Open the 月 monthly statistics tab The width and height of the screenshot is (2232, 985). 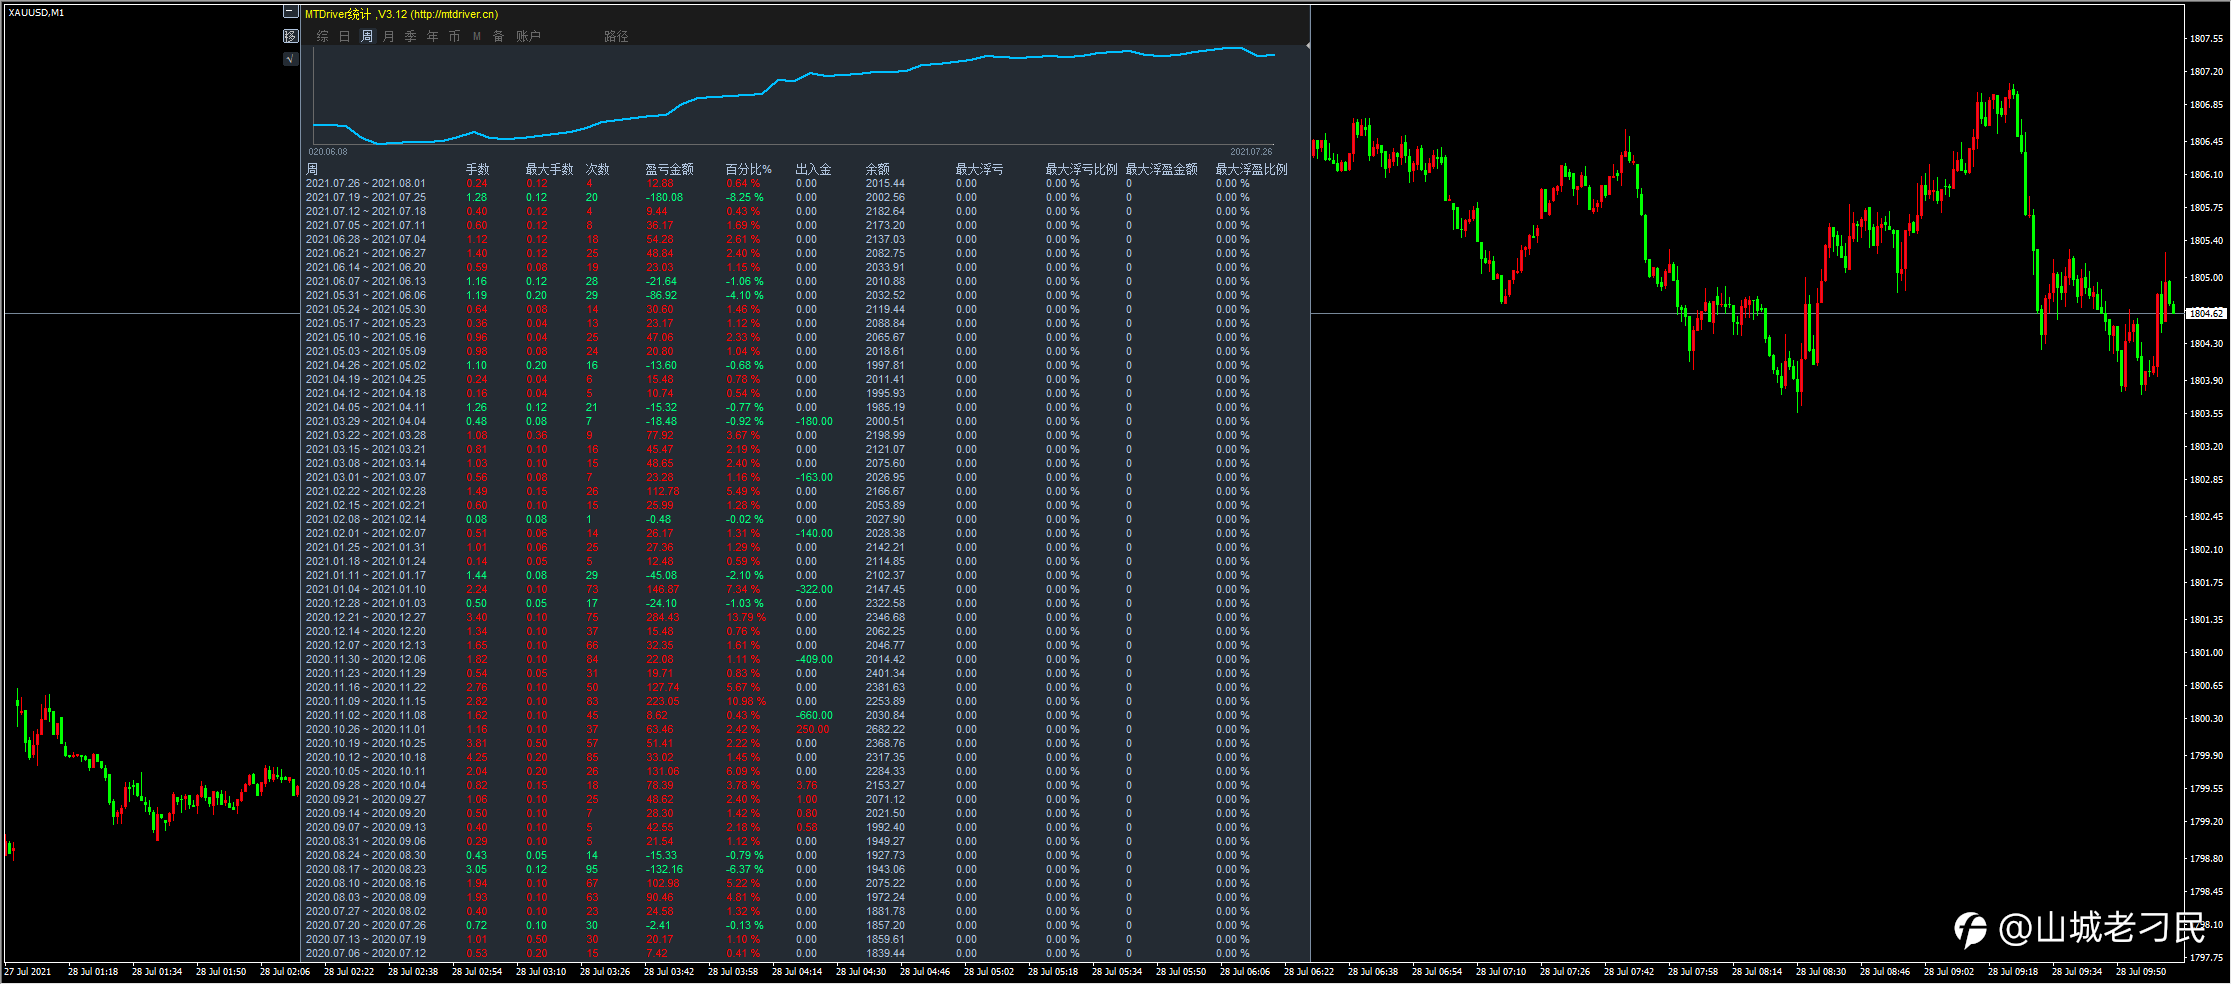point(389,36)
